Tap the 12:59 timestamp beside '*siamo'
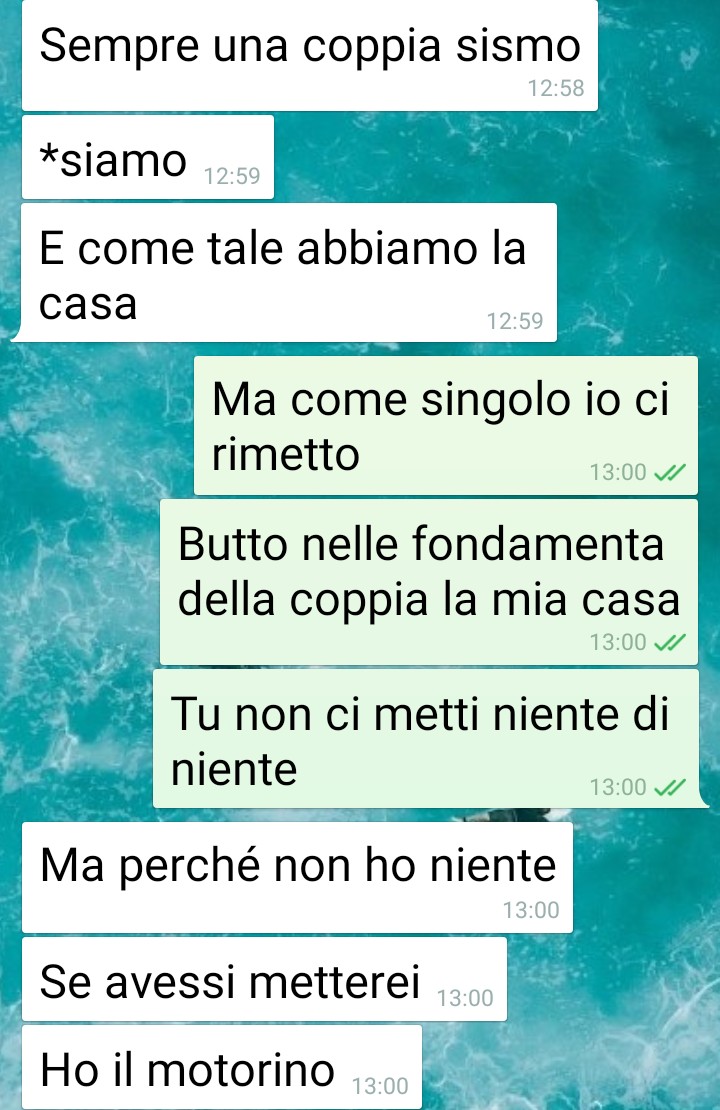 point(232,176)
